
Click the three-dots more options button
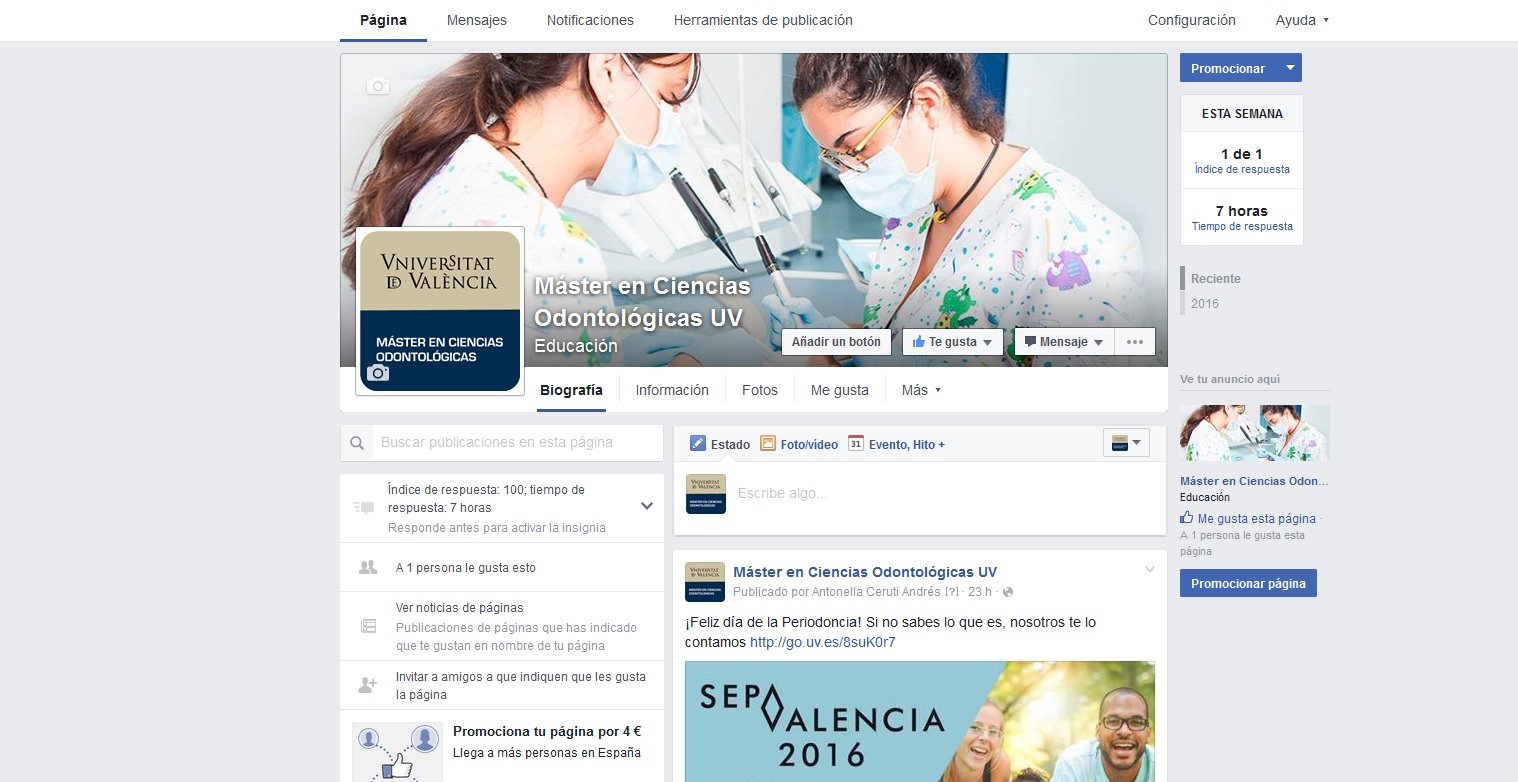[1134, 341]
